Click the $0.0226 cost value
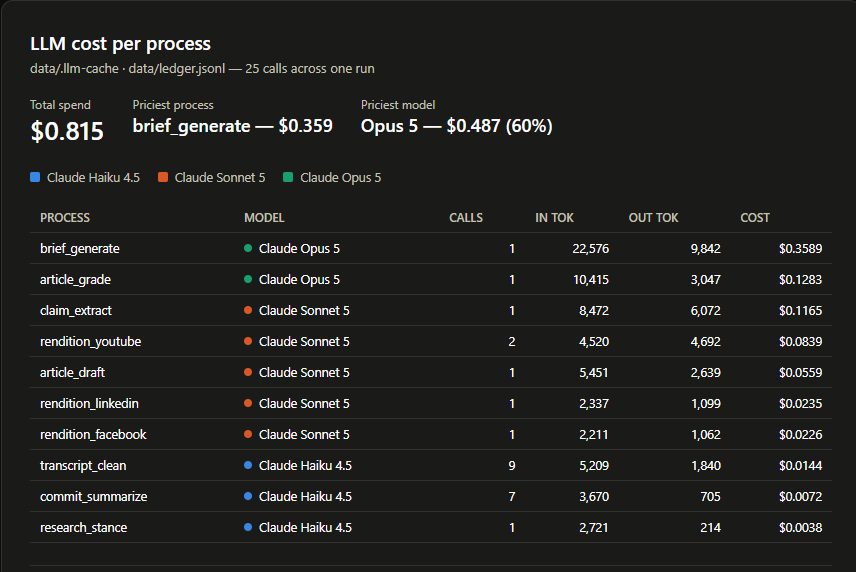 point(800,435)
